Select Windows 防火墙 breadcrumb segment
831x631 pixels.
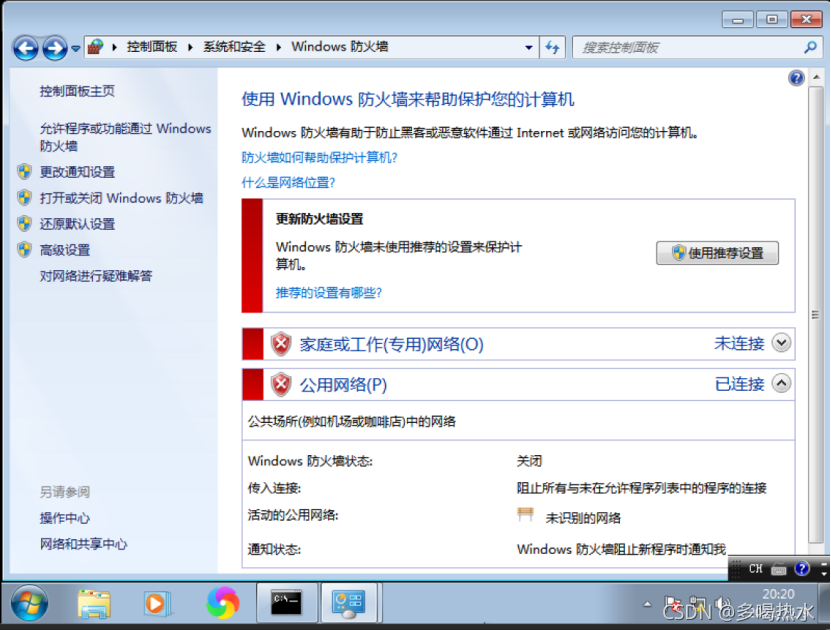pyautogui.click(x=340, y=47)
